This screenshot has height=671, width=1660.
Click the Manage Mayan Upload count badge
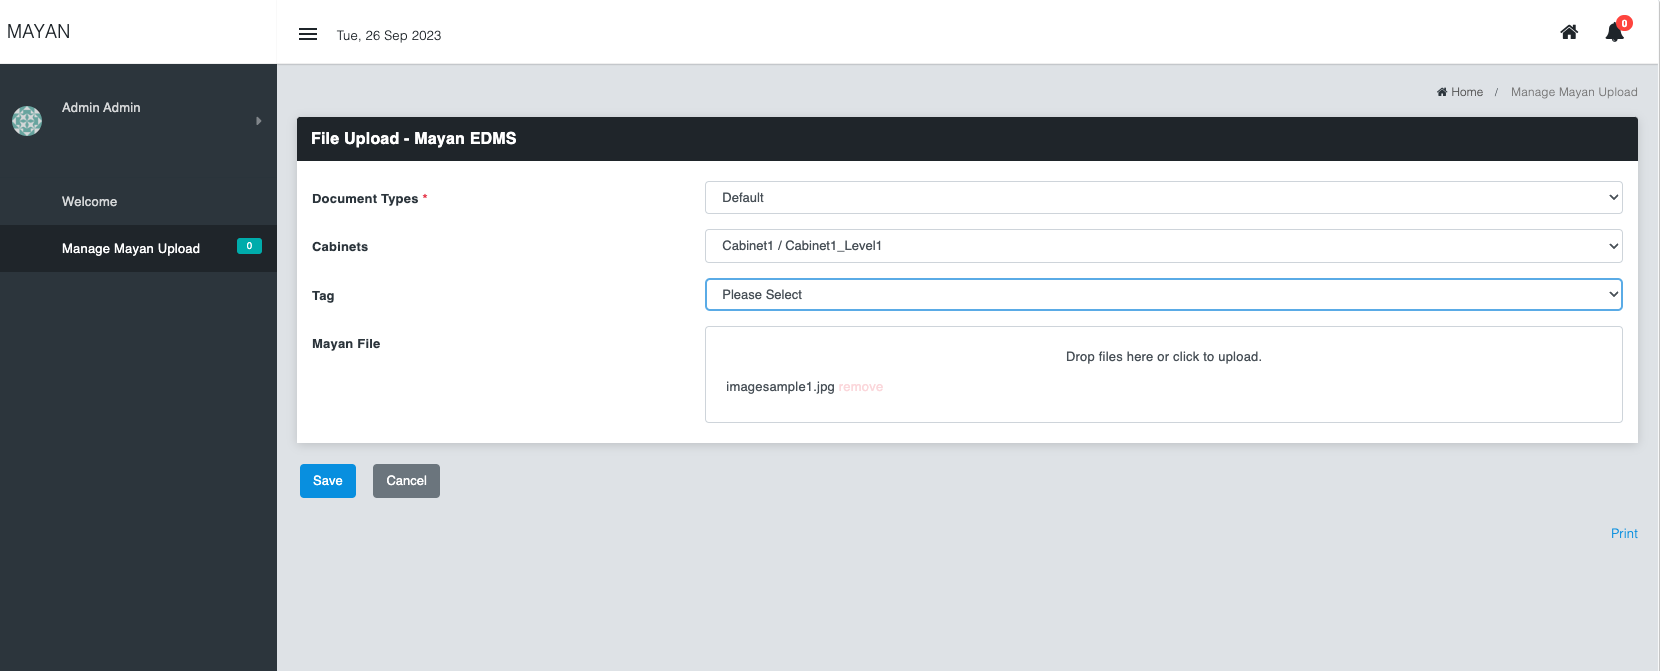(249, 246)
